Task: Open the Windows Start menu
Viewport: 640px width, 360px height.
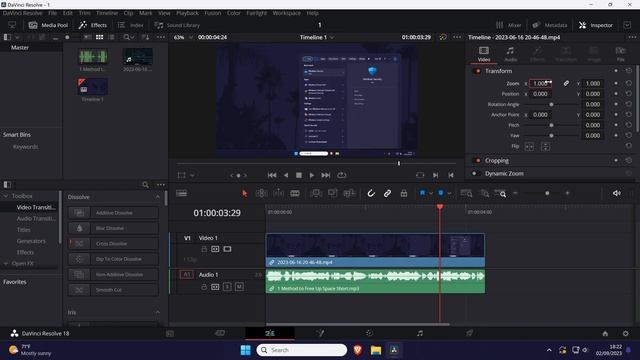Action: pos(245,350)
